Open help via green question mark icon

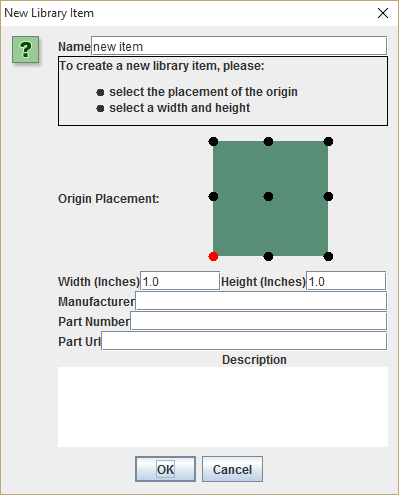(26, 49)
